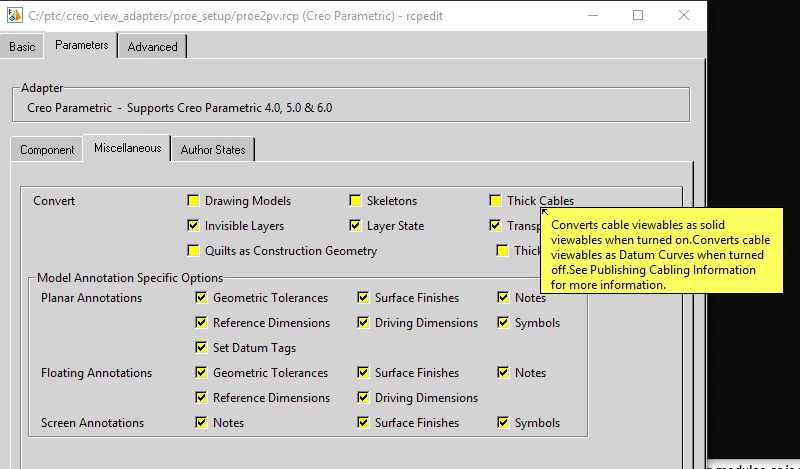800x469 pixels.
Task: Uncheck Screen Annotations Notes checkbox
Action: coord(202,423)
